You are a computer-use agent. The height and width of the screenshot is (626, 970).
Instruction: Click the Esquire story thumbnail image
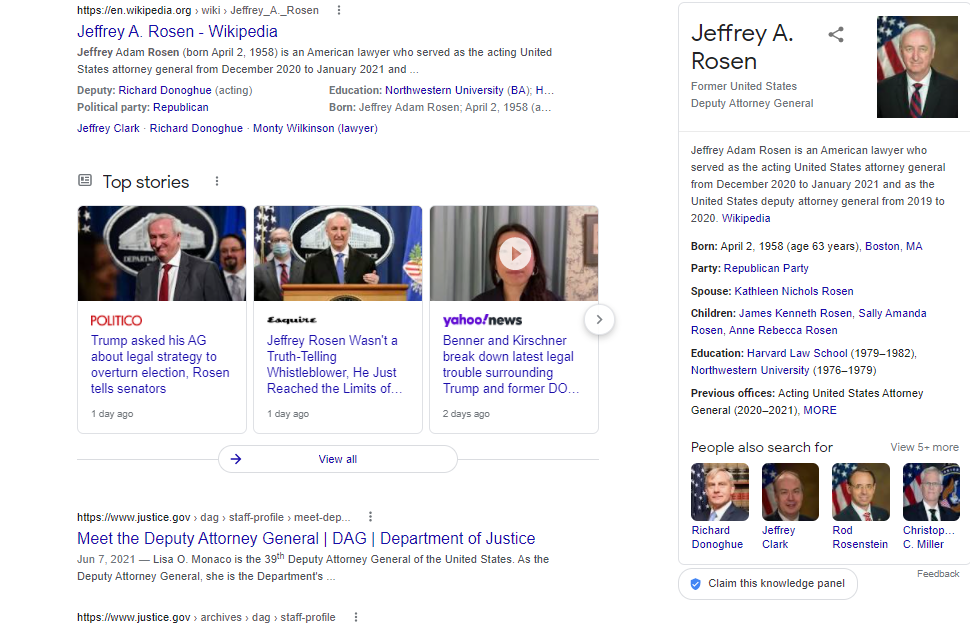pos(338,254)
